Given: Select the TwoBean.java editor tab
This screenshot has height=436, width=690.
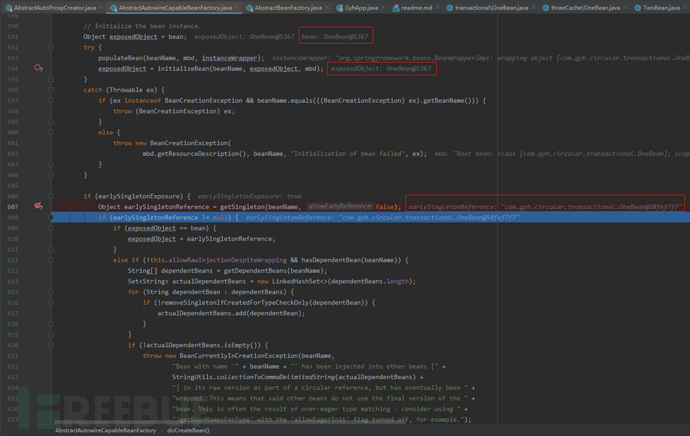Looking at the screenshot, I should click(x=660, y=7).
